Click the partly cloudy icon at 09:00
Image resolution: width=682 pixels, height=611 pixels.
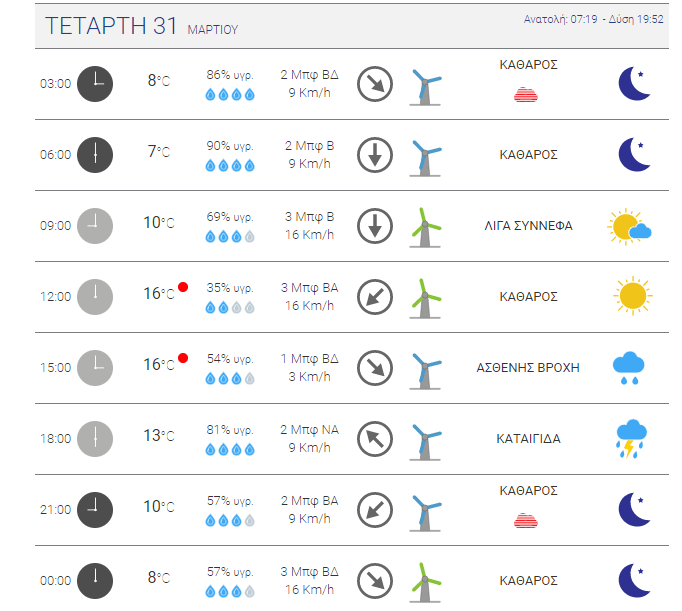629,227
